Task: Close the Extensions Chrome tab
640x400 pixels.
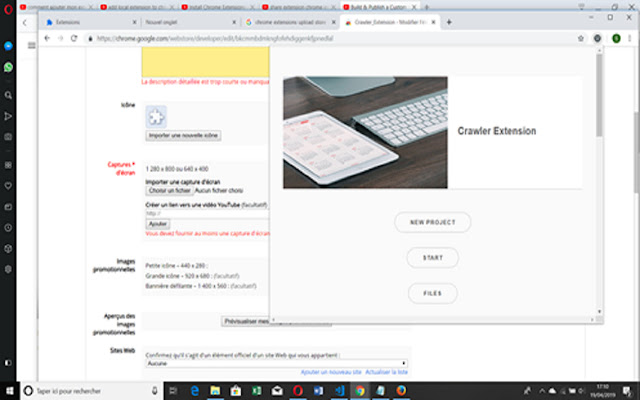Action: [134, 22]
